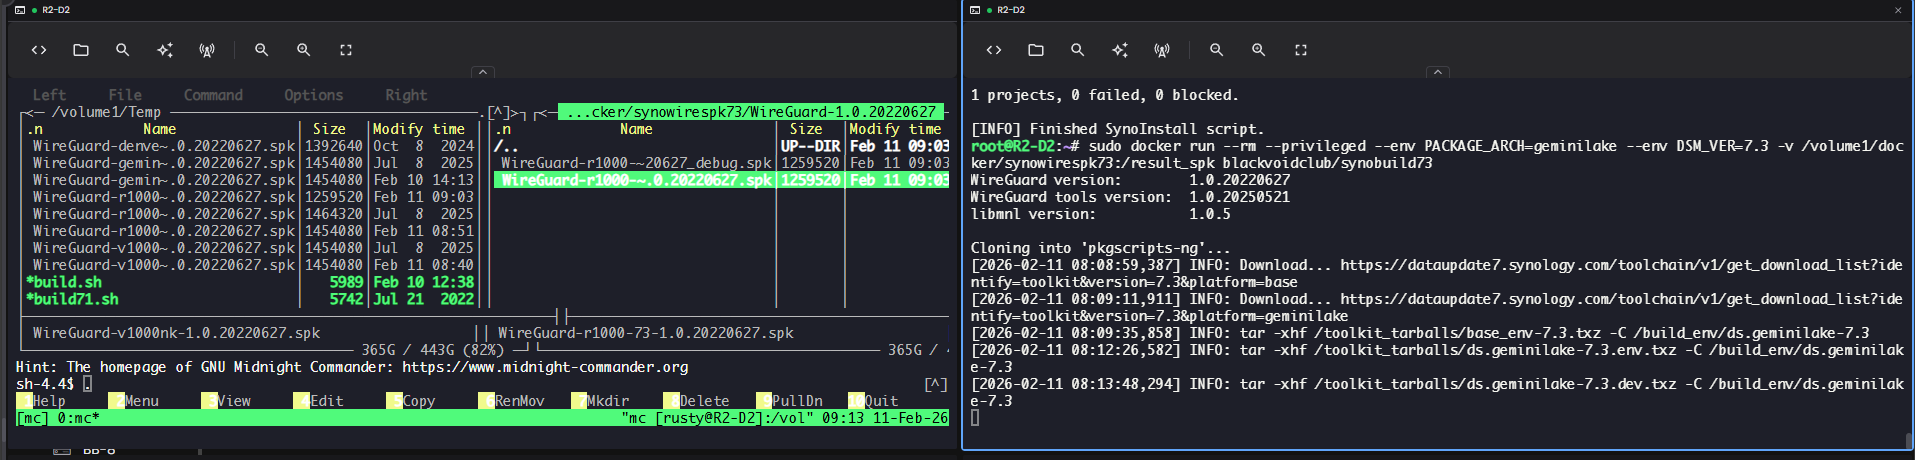Select the WireGuard debug spk file in right panel

(x=635, y=163)
